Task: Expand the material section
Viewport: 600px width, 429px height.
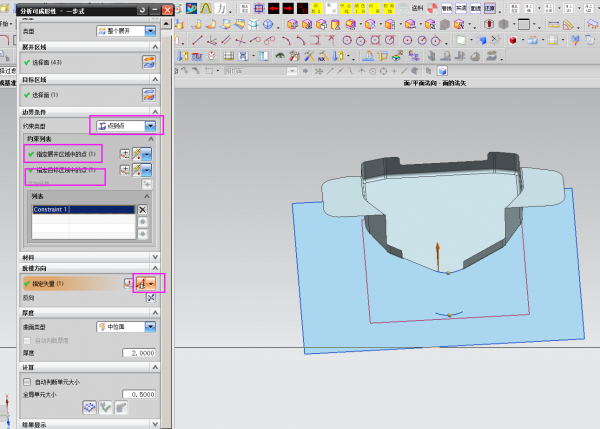Action: pyautogui.click(x=155, y=257)
